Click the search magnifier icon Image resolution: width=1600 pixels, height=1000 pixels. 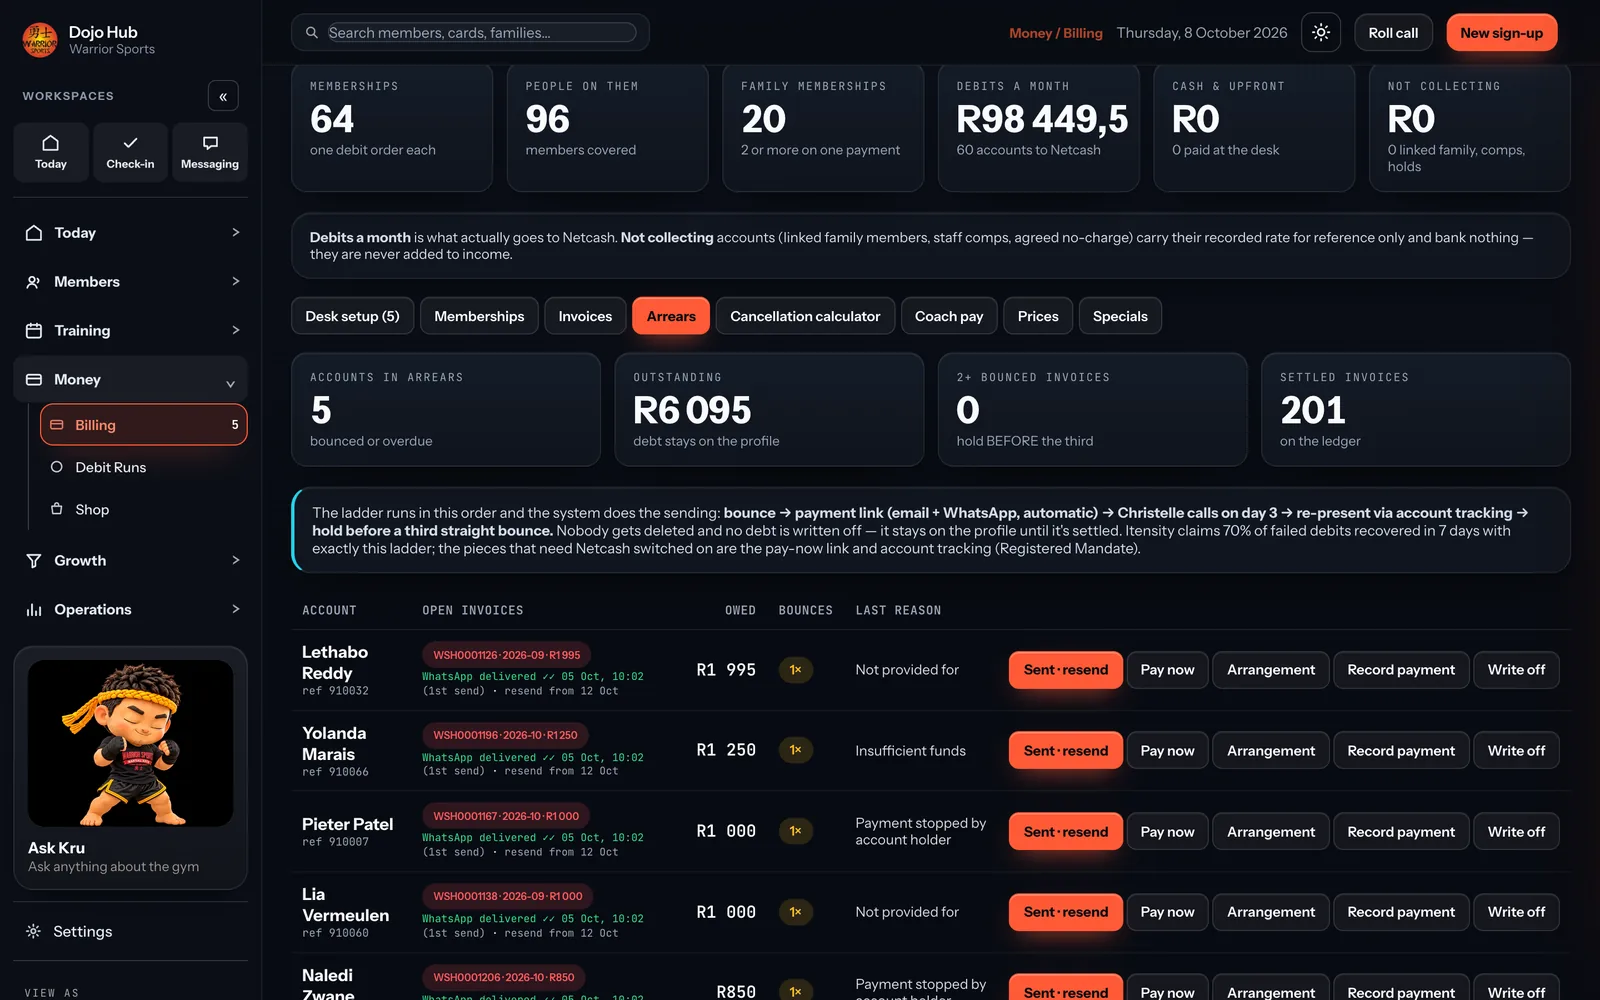pyautogui.click(x=312, y=33)
